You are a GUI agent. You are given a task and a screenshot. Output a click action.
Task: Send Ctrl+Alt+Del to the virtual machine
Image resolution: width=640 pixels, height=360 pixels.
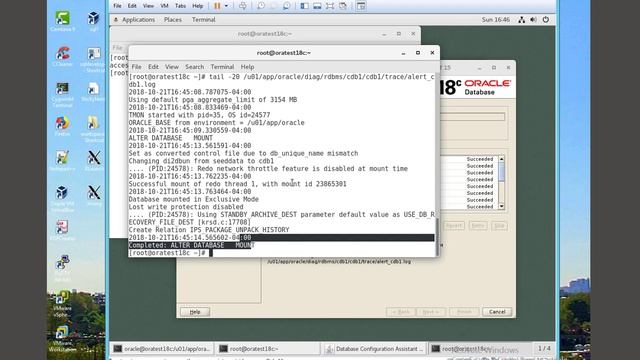242,6
